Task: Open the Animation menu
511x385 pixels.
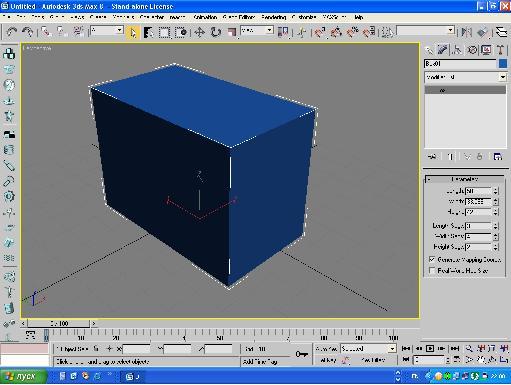Action: (x=205, y=17)
